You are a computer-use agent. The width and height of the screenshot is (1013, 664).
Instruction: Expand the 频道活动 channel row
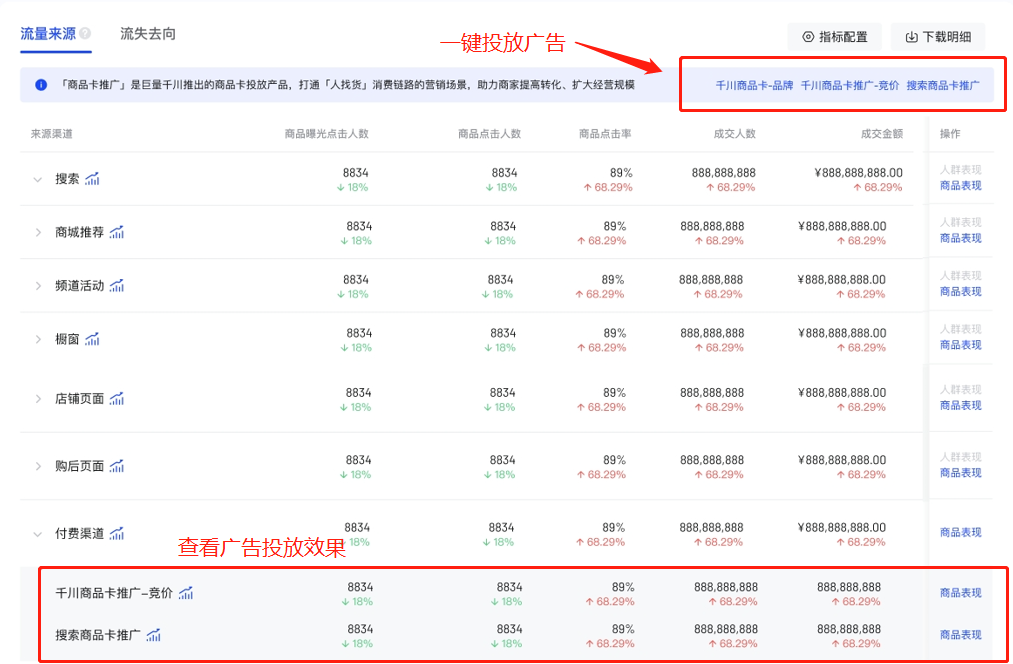click(37, 286)
